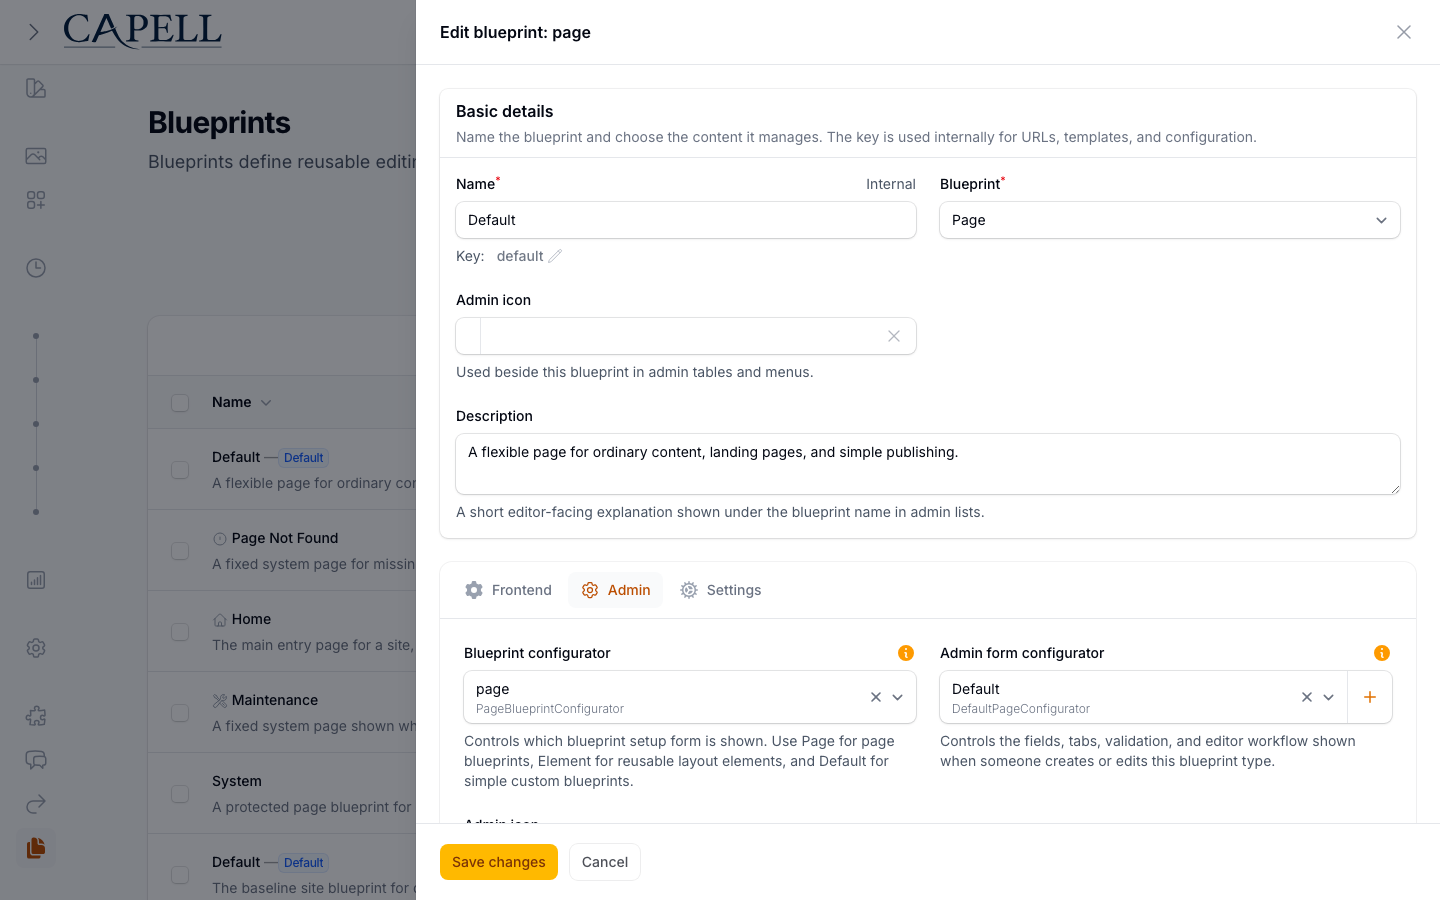
Task: Click the 'DefaultPageConfigurator' subtitle text
Action: point(1021,709)
